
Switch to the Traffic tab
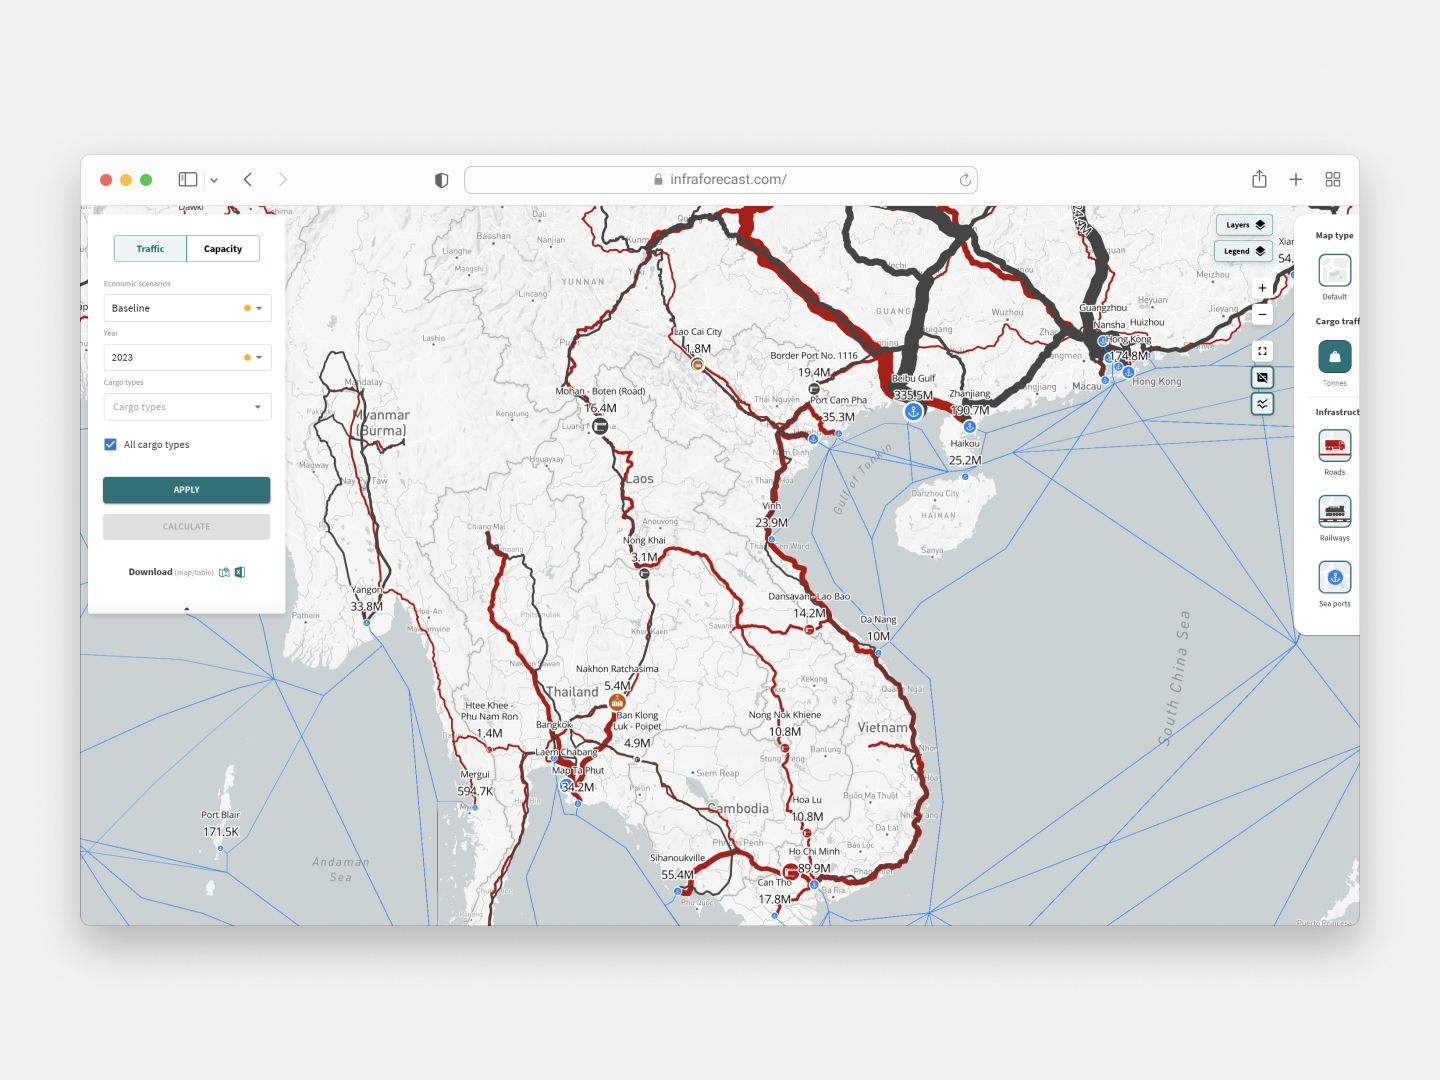(x=150, y=249)
